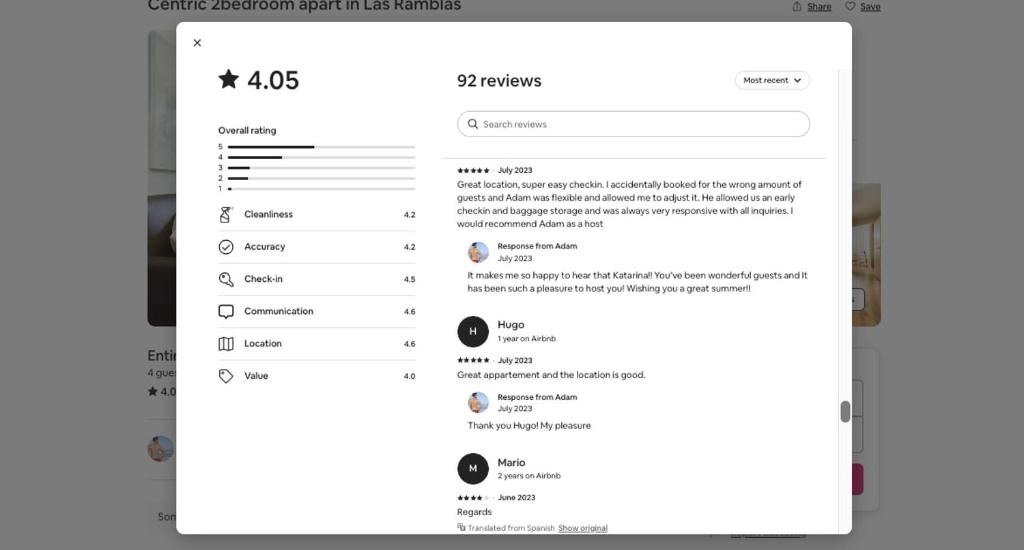Click Adam's host photo in Hugo response
This screenshot has height=550, width=1024.
click(x=478, y=402)
